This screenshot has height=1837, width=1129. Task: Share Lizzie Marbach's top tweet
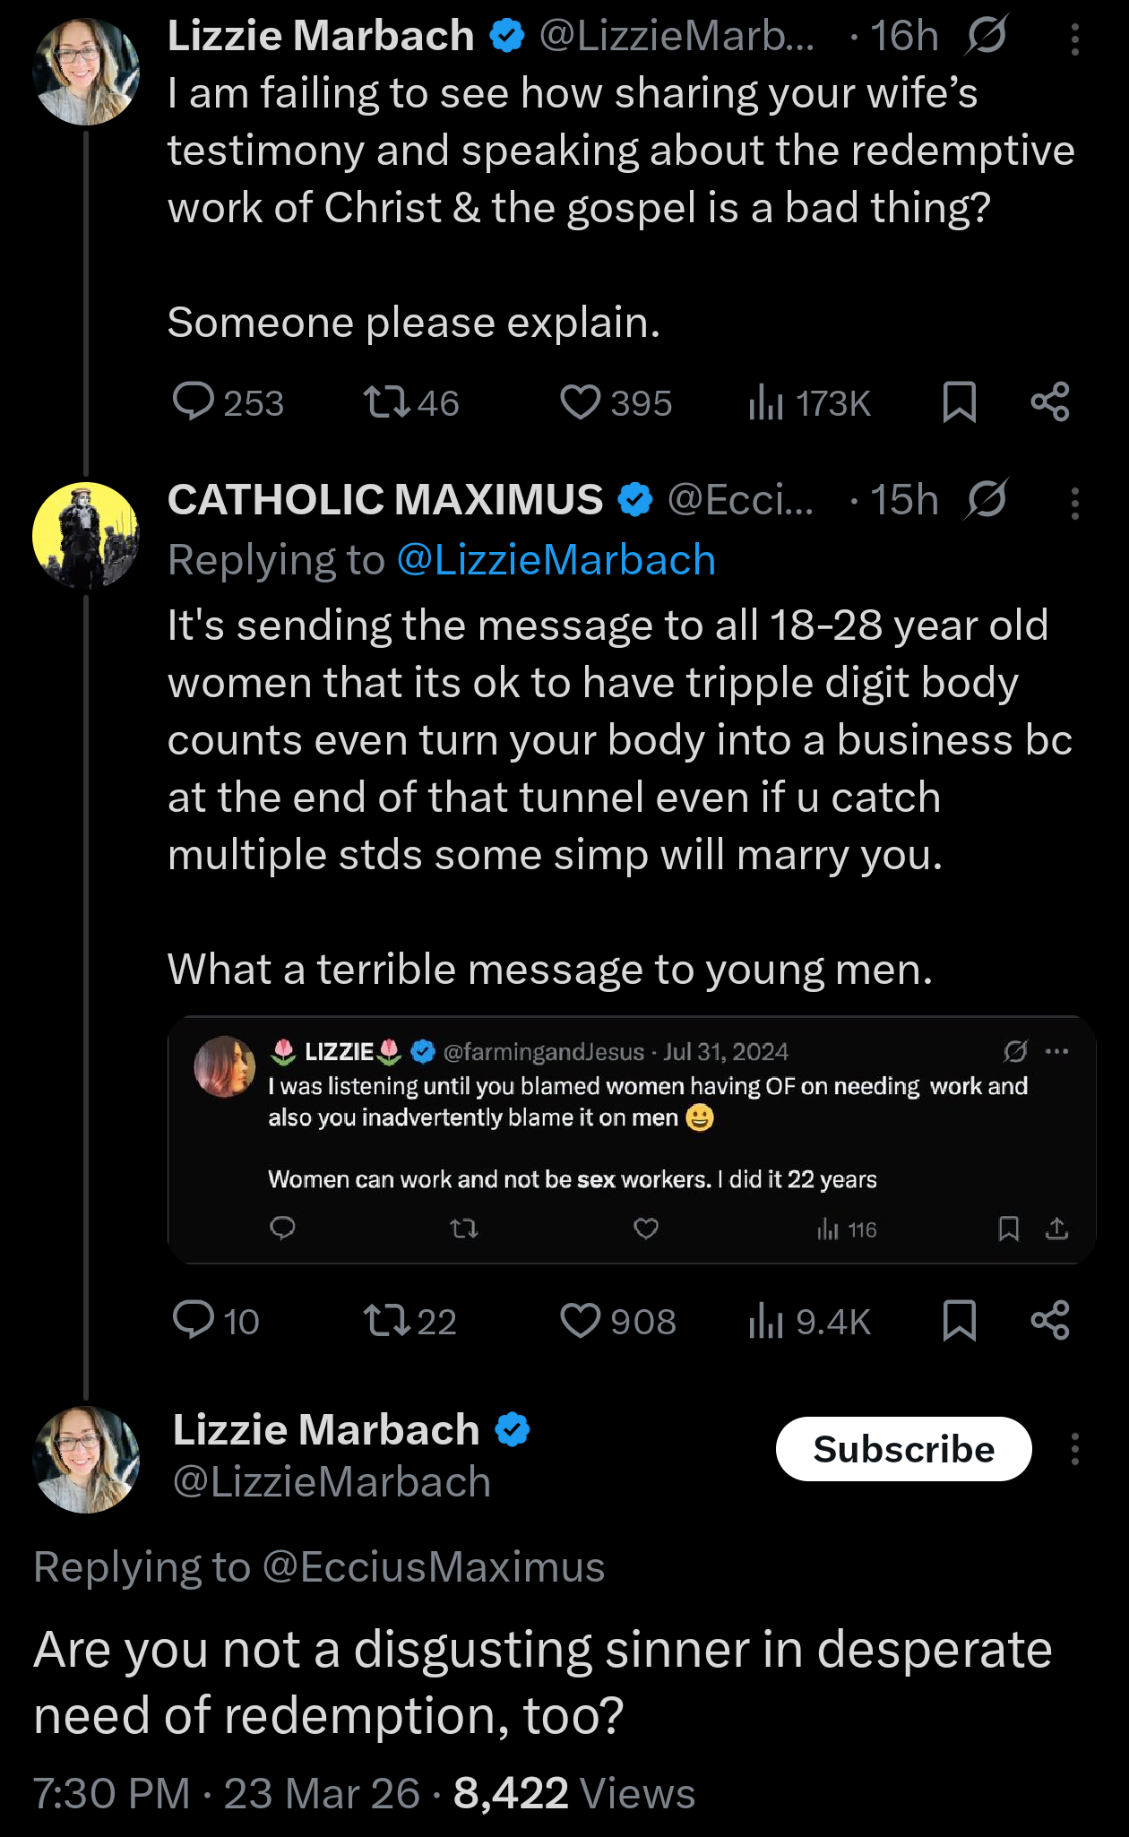tap(1050, 402)
